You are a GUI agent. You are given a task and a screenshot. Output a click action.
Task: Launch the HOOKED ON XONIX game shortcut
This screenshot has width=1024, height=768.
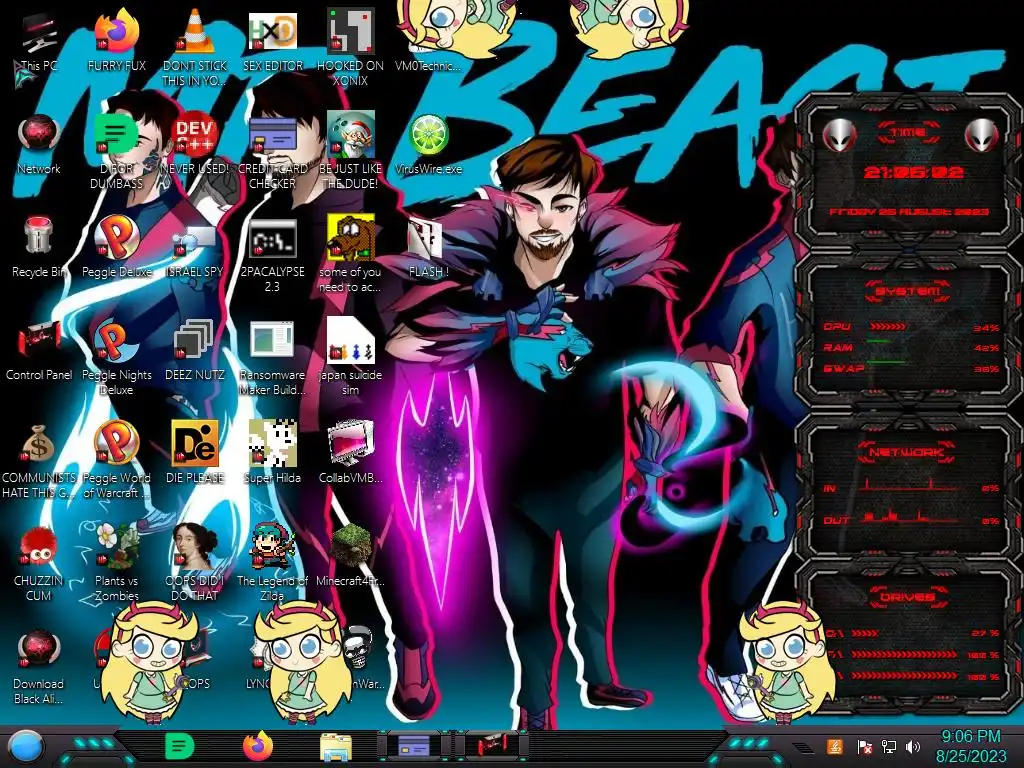(x=351, y=46)
